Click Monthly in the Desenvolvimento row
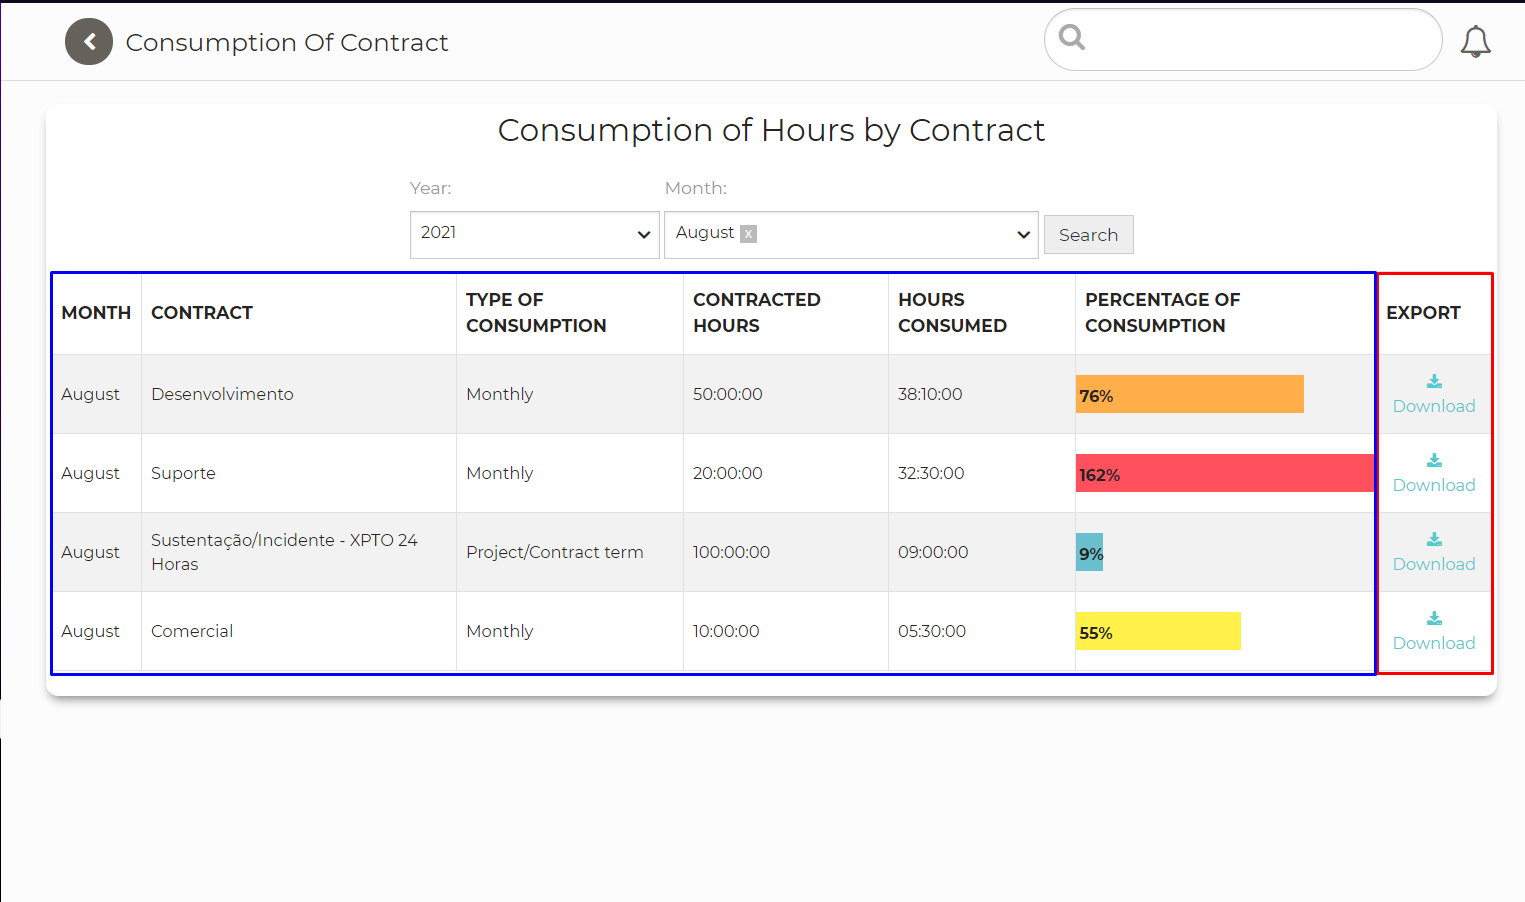Viewport: 1525px width, 902px height. [x=500, y=394]
